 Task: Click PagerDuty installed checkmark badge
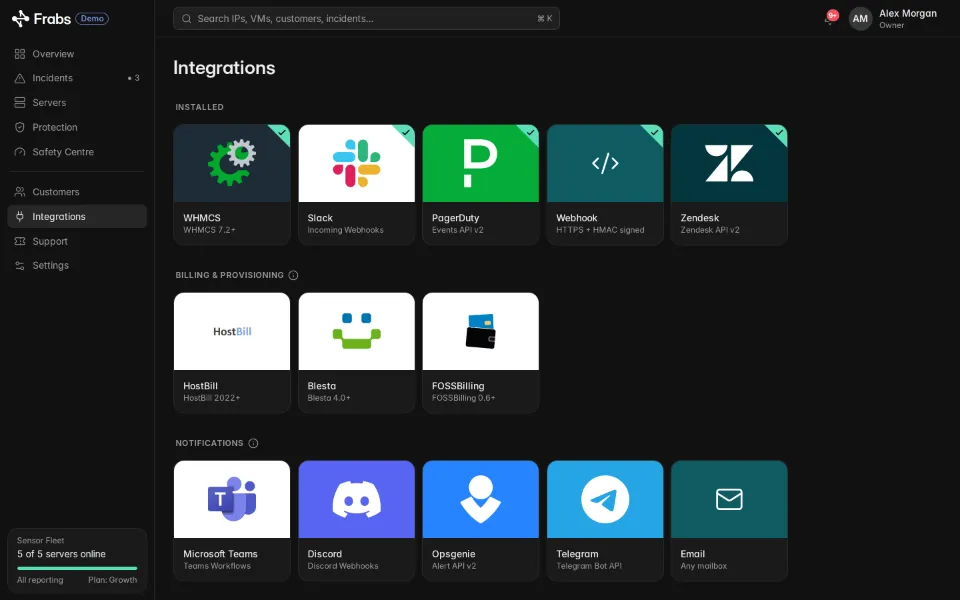coord(530,133)
